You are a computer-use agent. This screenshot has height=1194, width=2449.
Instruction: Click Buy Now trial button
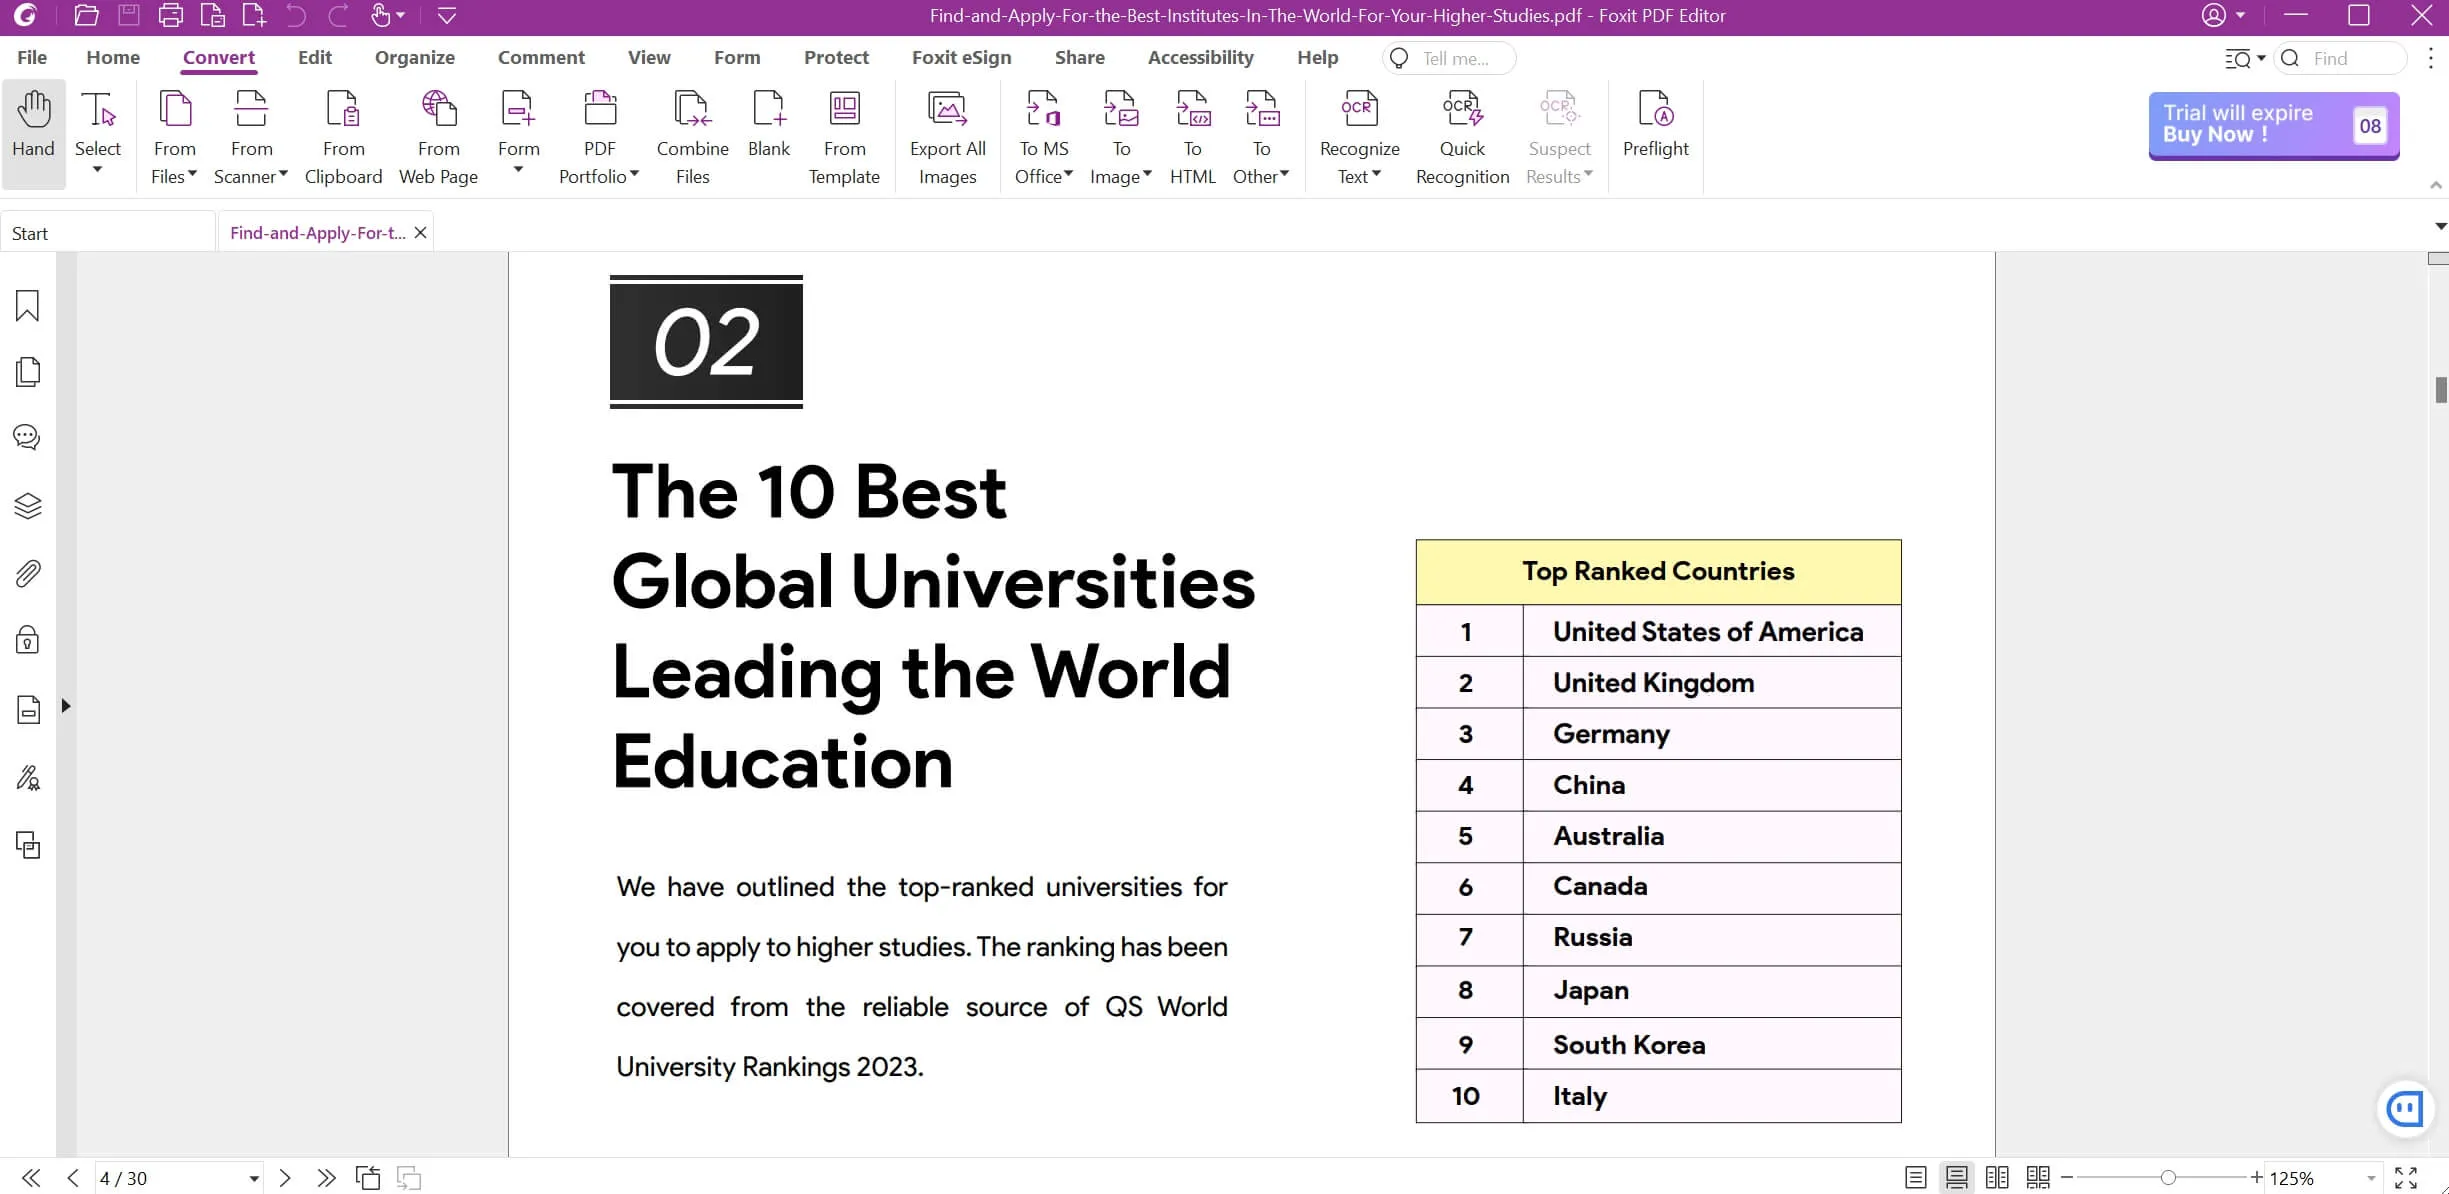tap(2269, 123)
